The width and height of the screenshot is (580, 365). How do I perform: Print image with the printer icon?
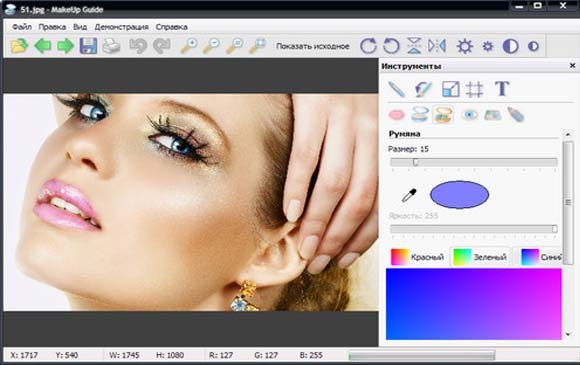click(x=111, y=46)
